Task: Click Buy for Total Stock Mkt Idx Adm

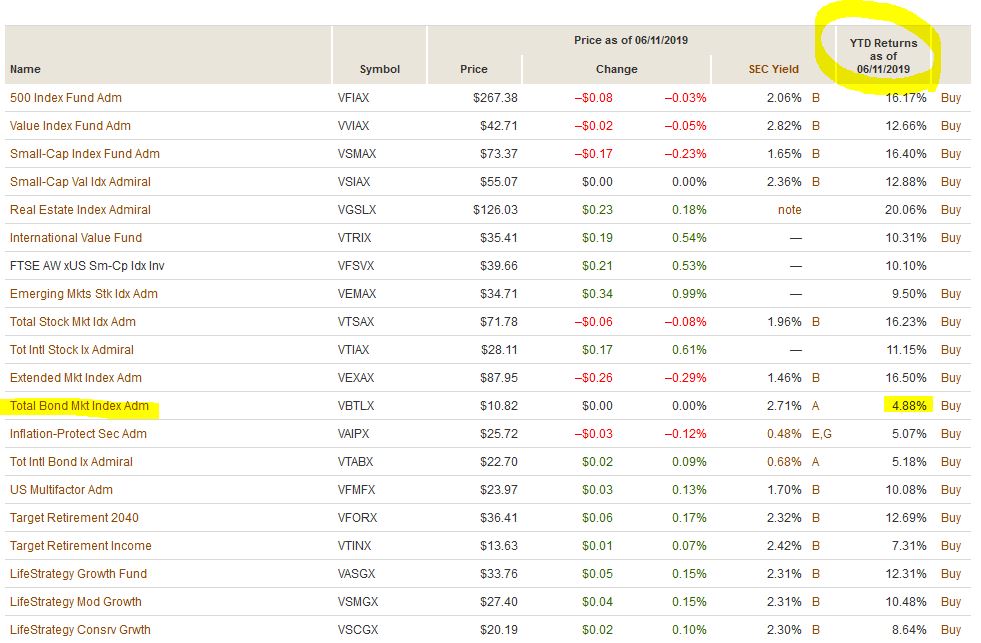Action: (950, 322)
